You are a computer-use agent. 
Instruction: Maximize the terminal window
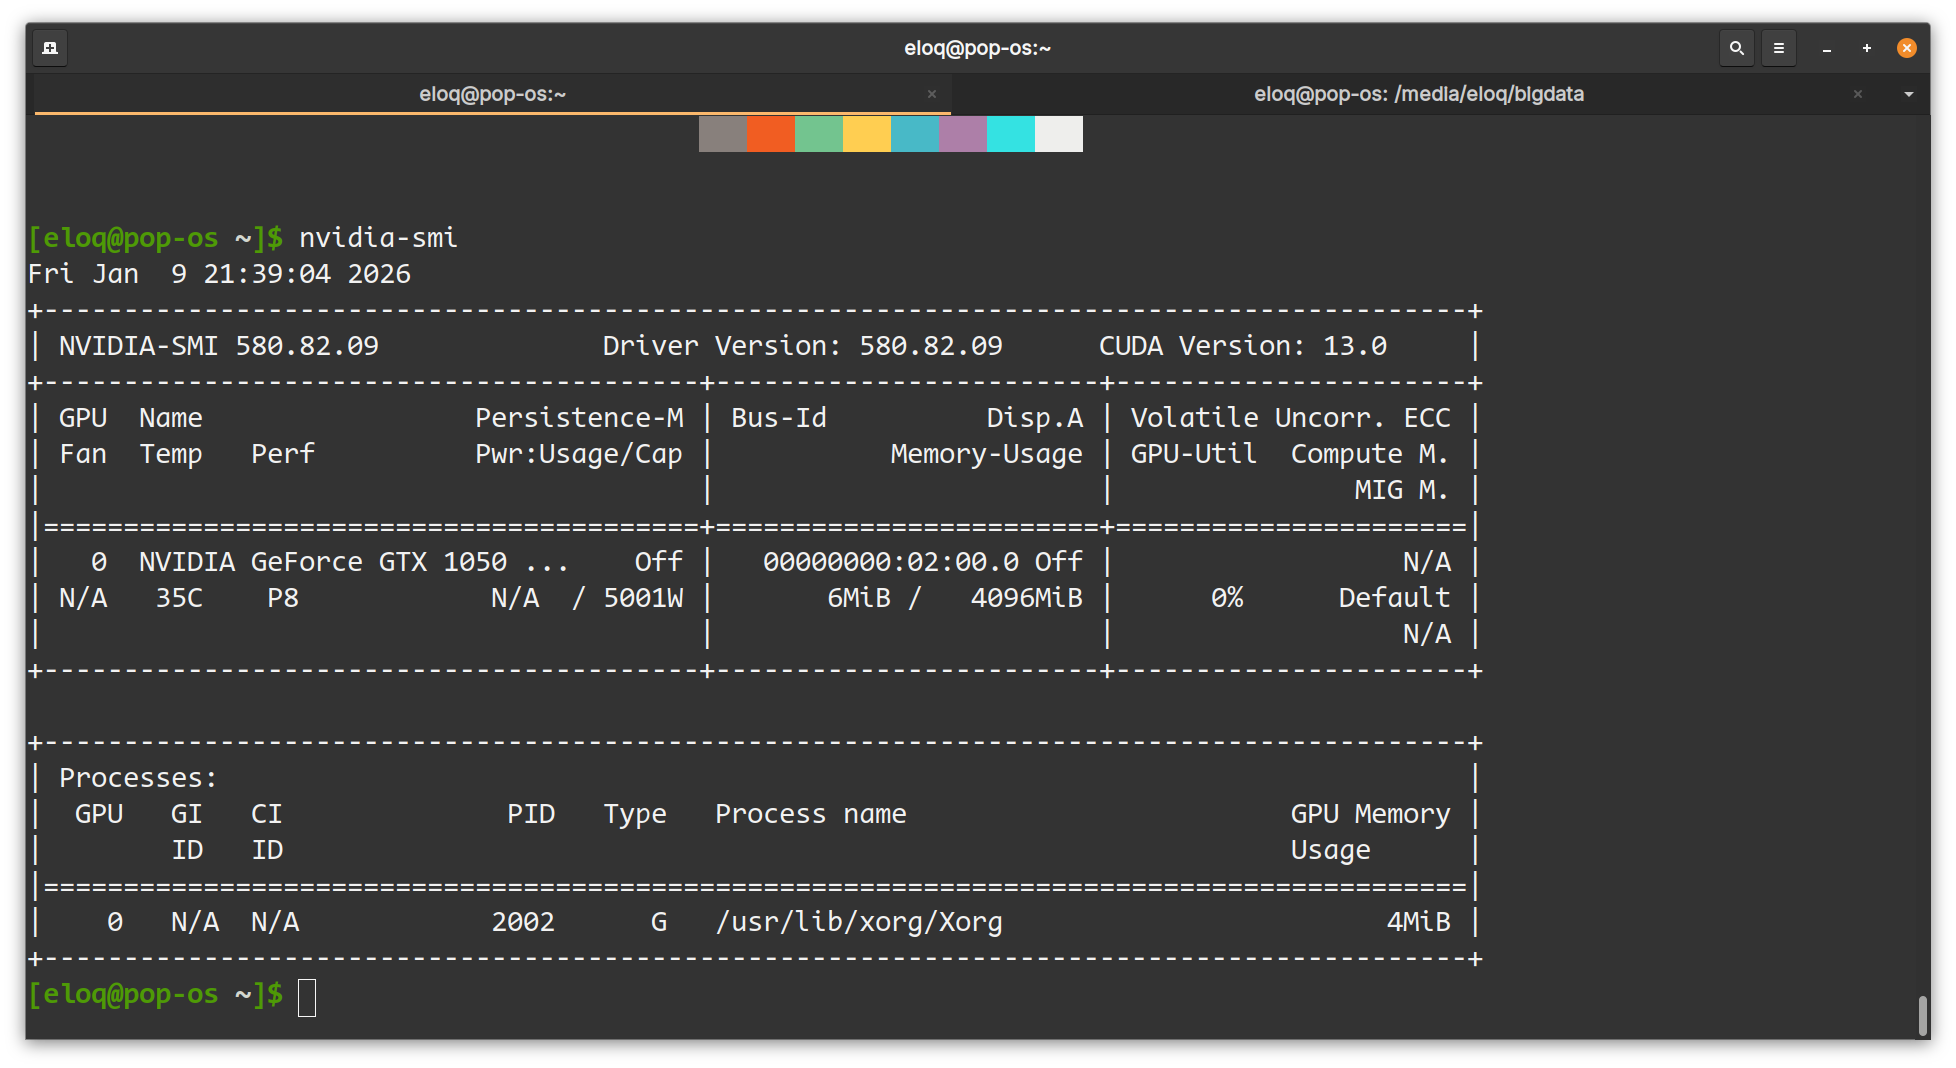tap(1867, 48)
